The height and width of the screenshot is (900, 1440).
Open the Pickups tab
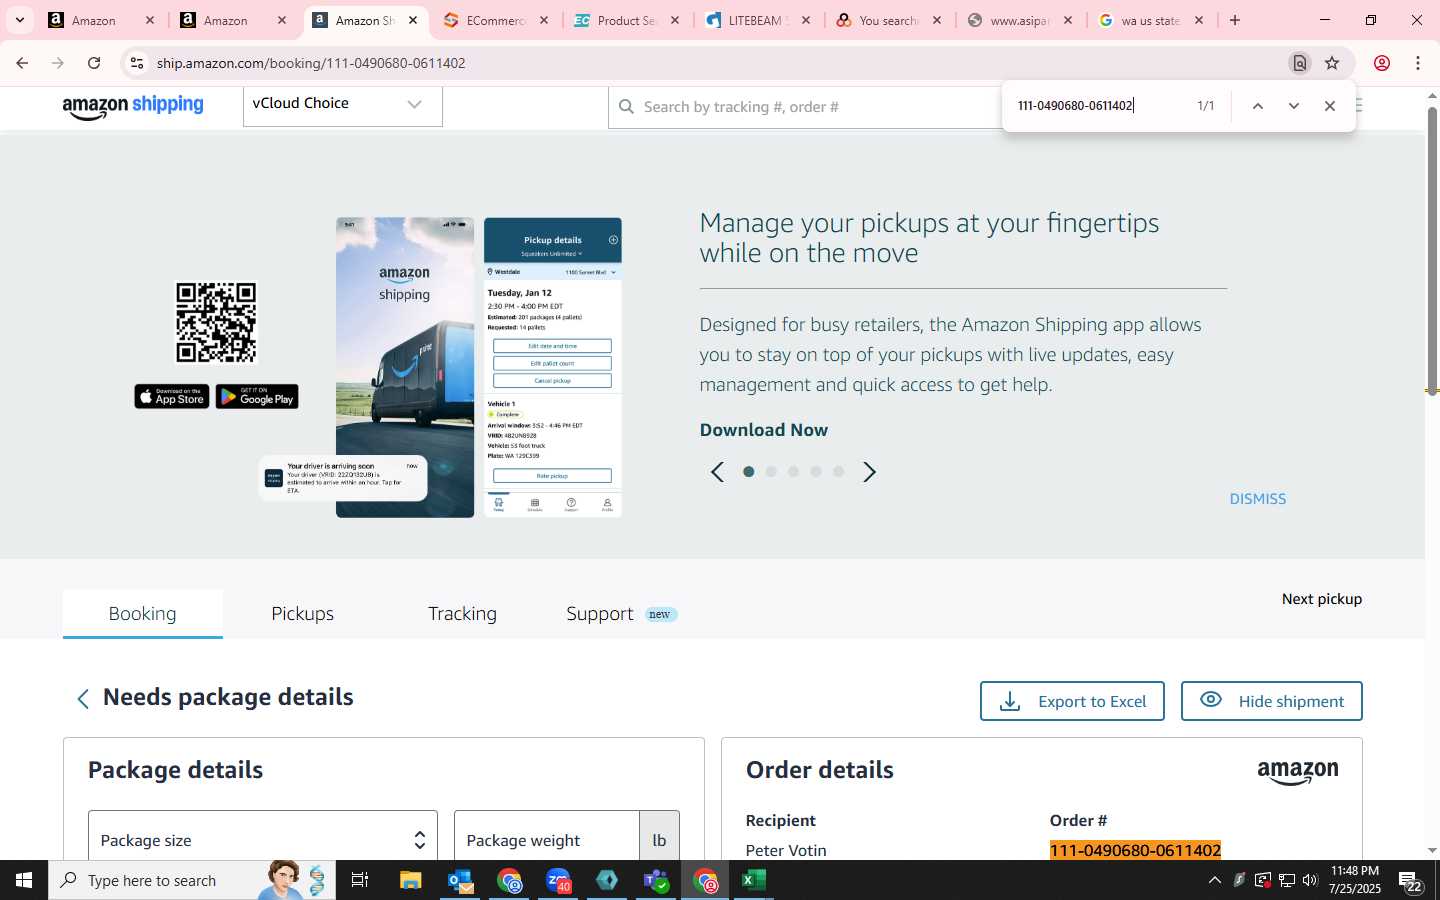pos(303,614)
